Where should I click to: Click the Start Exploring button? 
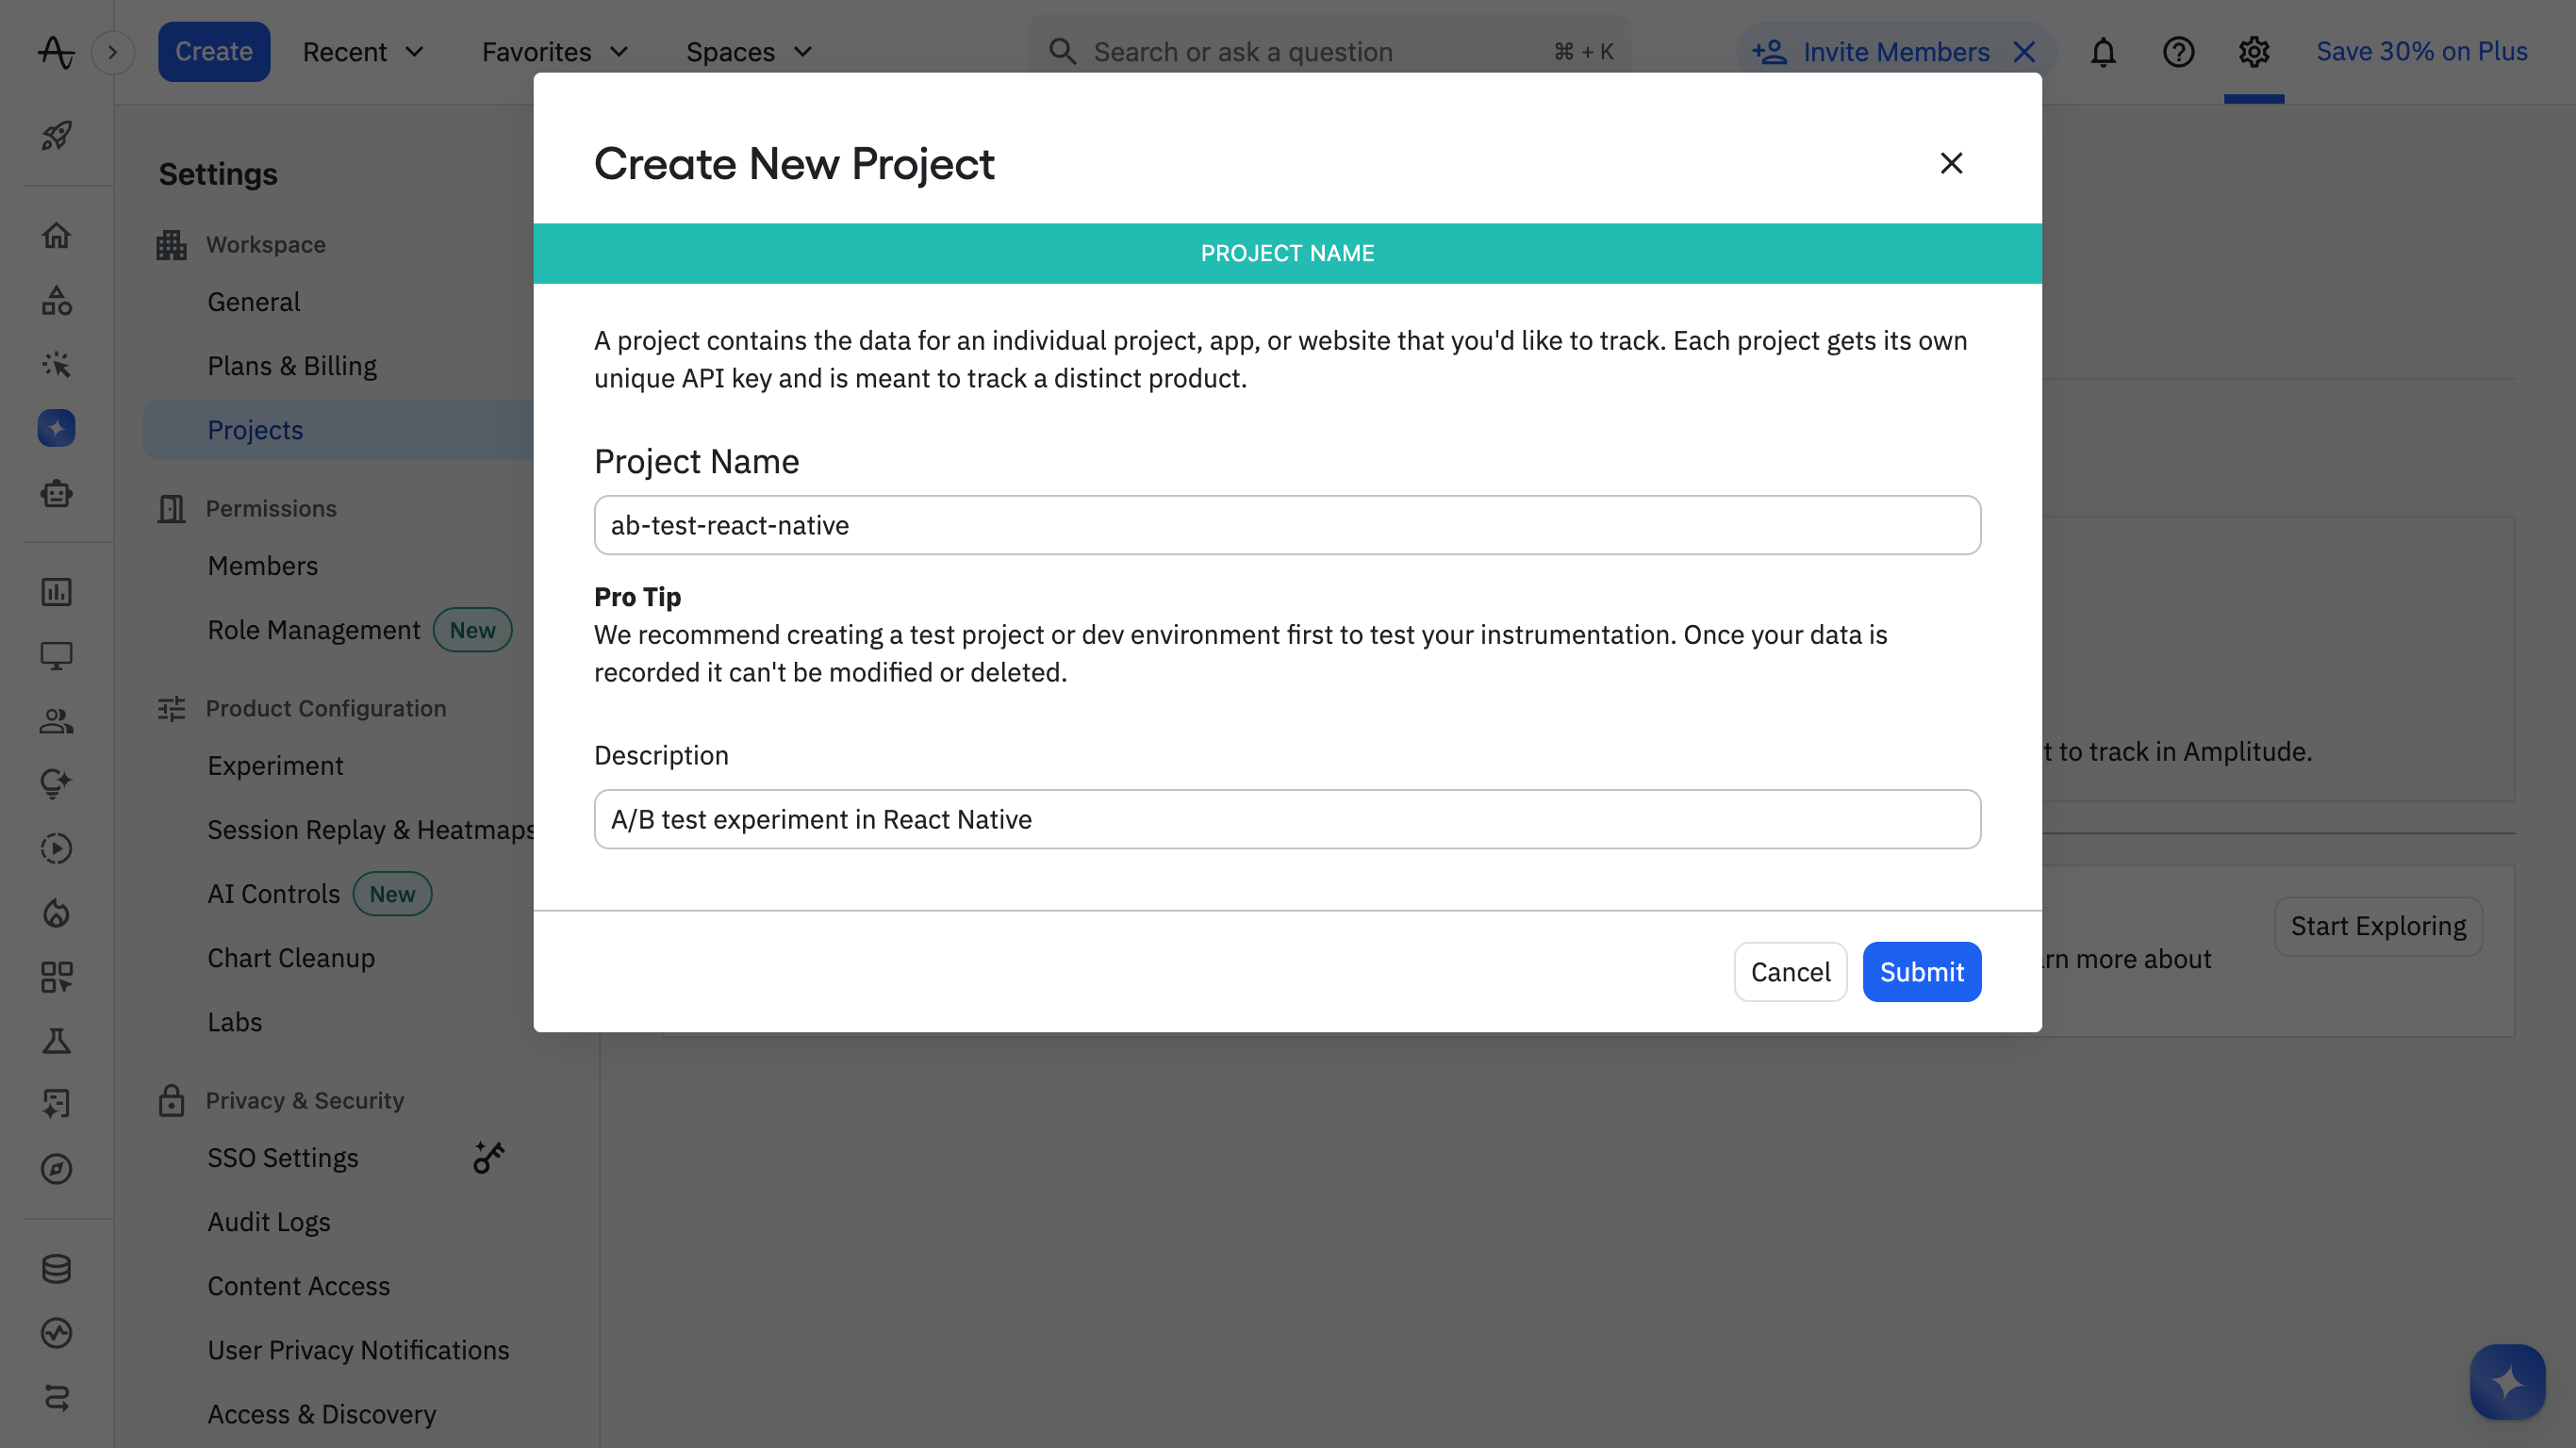tap(2378, 926)
